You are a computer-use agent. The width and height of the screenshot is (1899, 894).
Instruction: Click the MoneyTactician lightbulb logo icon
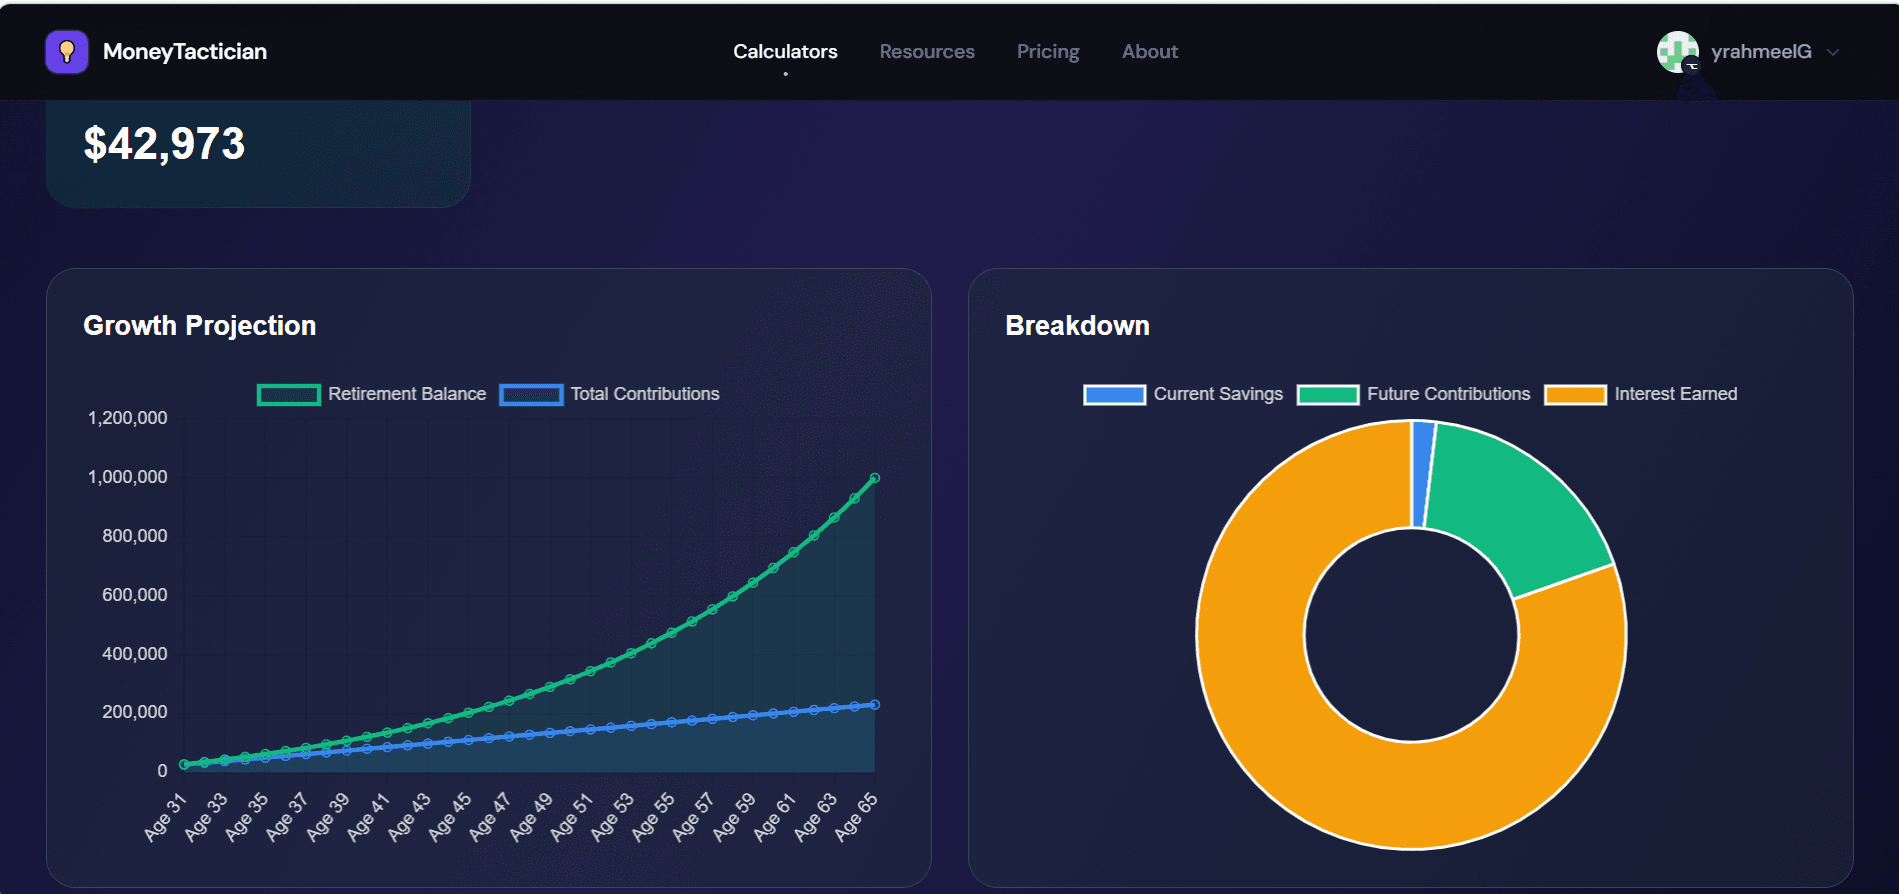(x=67, y=52)
